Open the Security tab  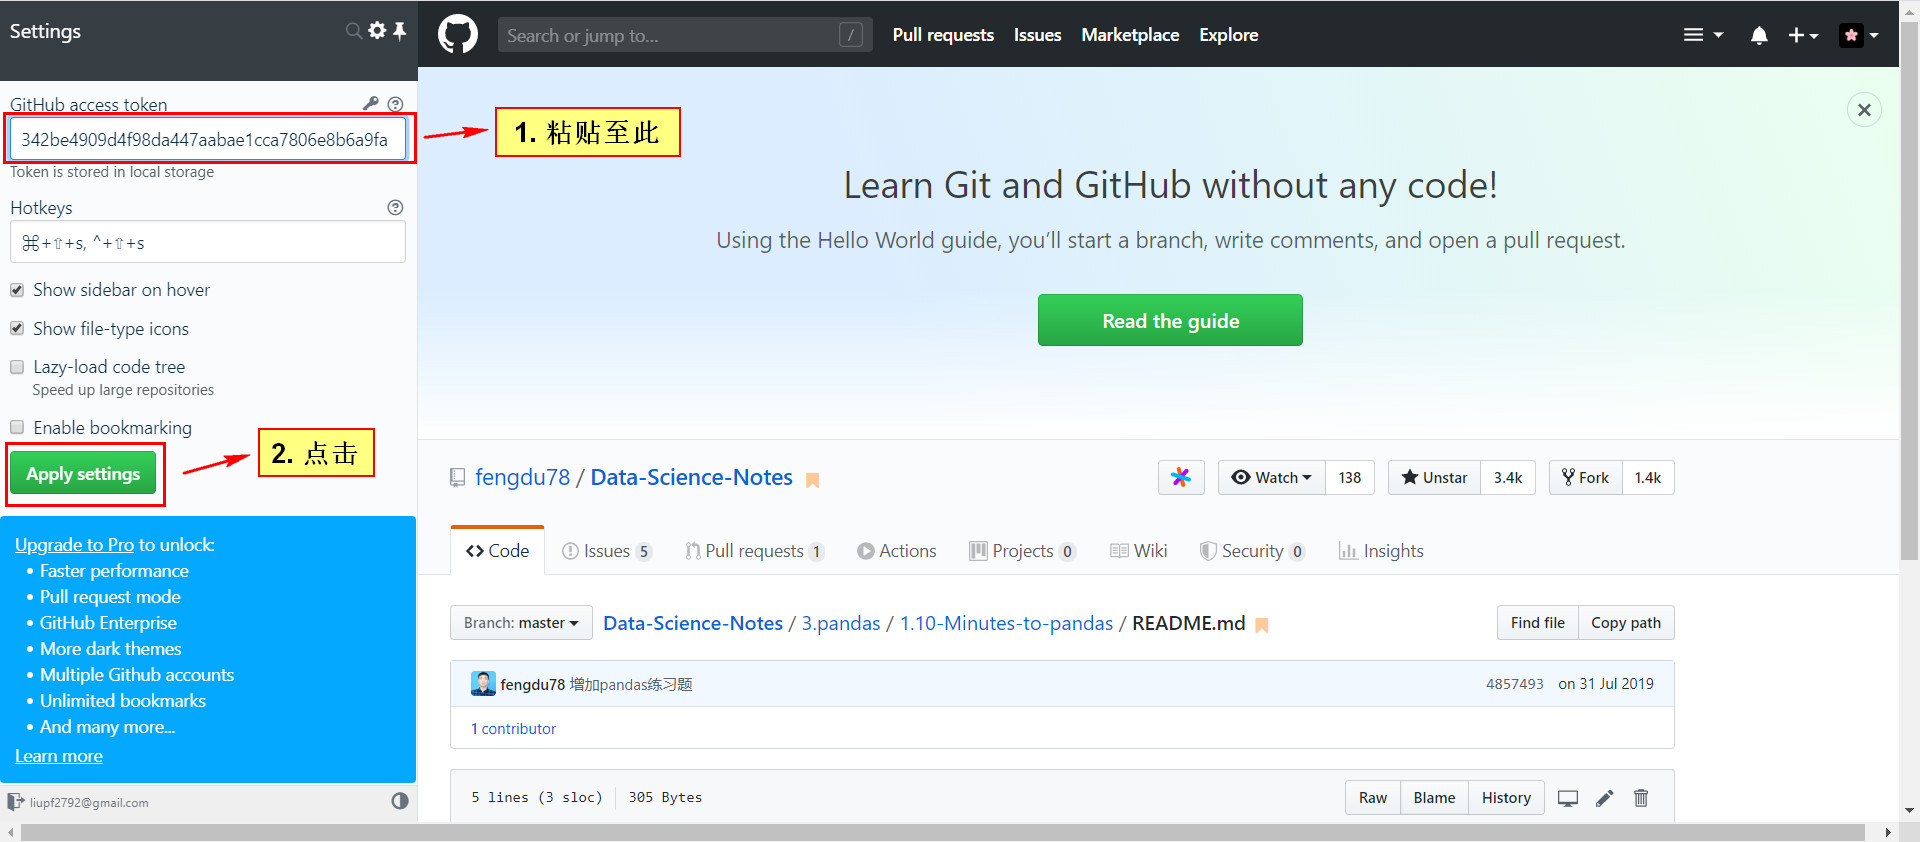[x=1252, y=551]
